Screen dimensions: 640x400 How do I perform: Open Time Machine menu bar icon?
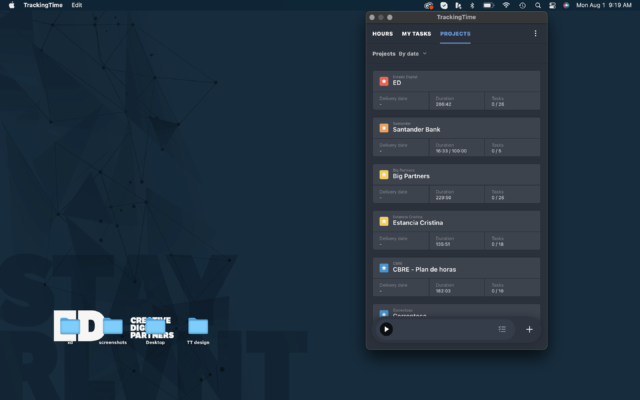coord(522,5)
